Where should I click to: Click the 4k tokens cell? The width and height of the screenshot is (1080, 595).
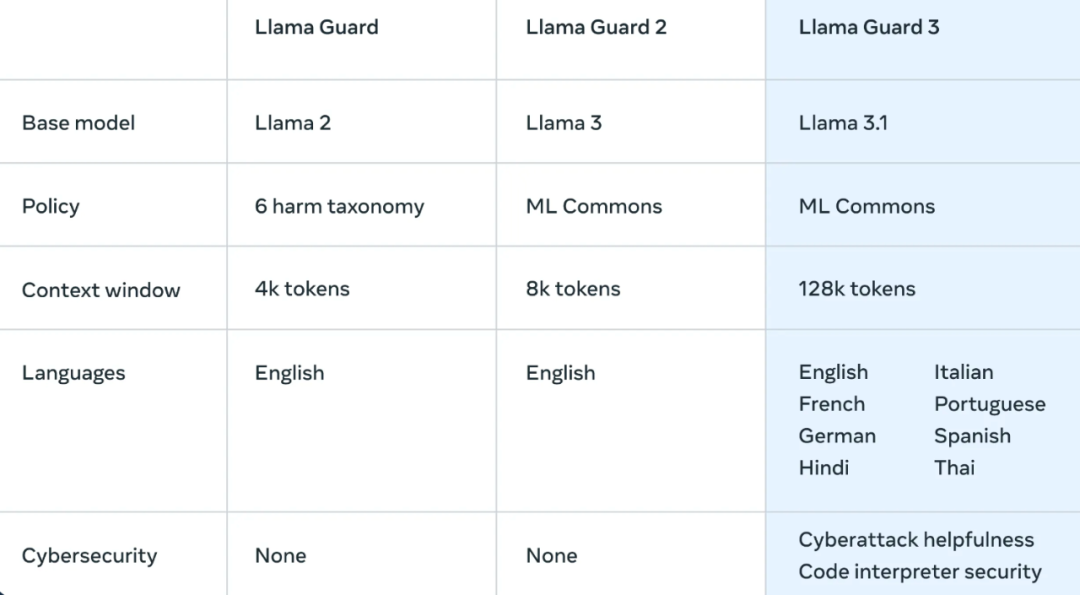click(x=302, y=289)
